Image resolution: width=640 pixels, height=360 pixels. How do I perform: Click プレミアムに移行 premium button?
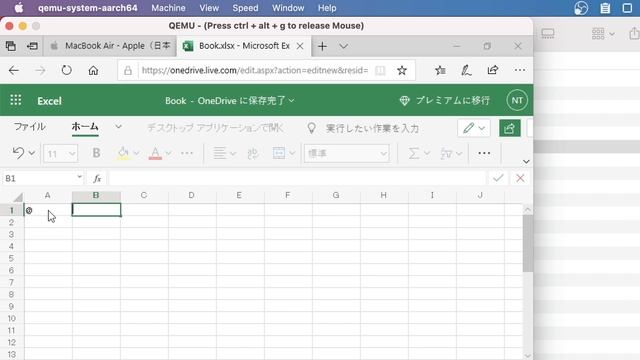click(x=444, y=100)
